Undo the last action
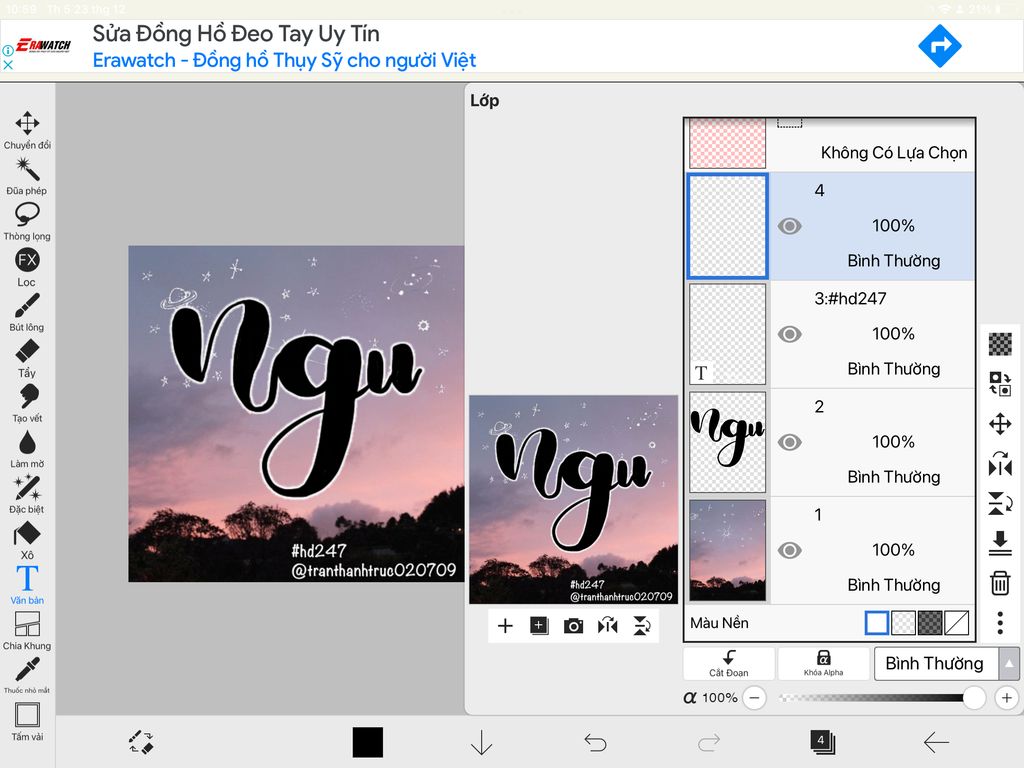 (x=595, y=743)
